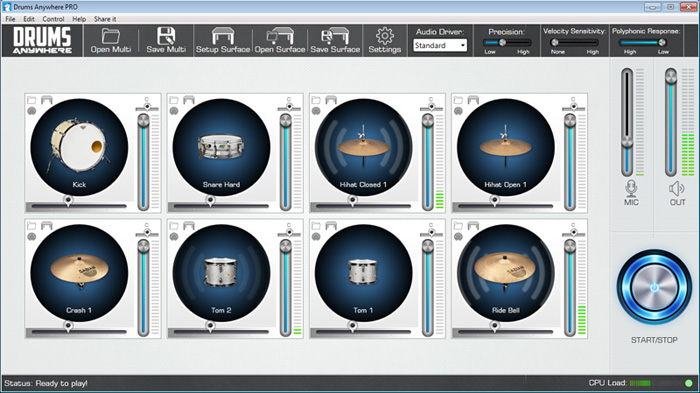Click the Kick pad volume slider knob
Screen dimensions: 700x393
tap(143, 121)
